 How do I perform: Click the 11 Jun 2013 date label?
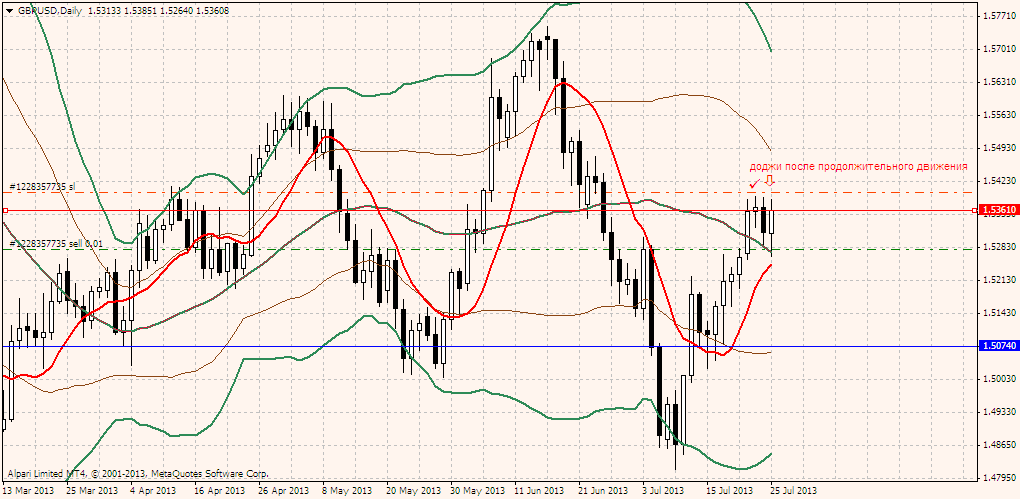coord(538,490)
